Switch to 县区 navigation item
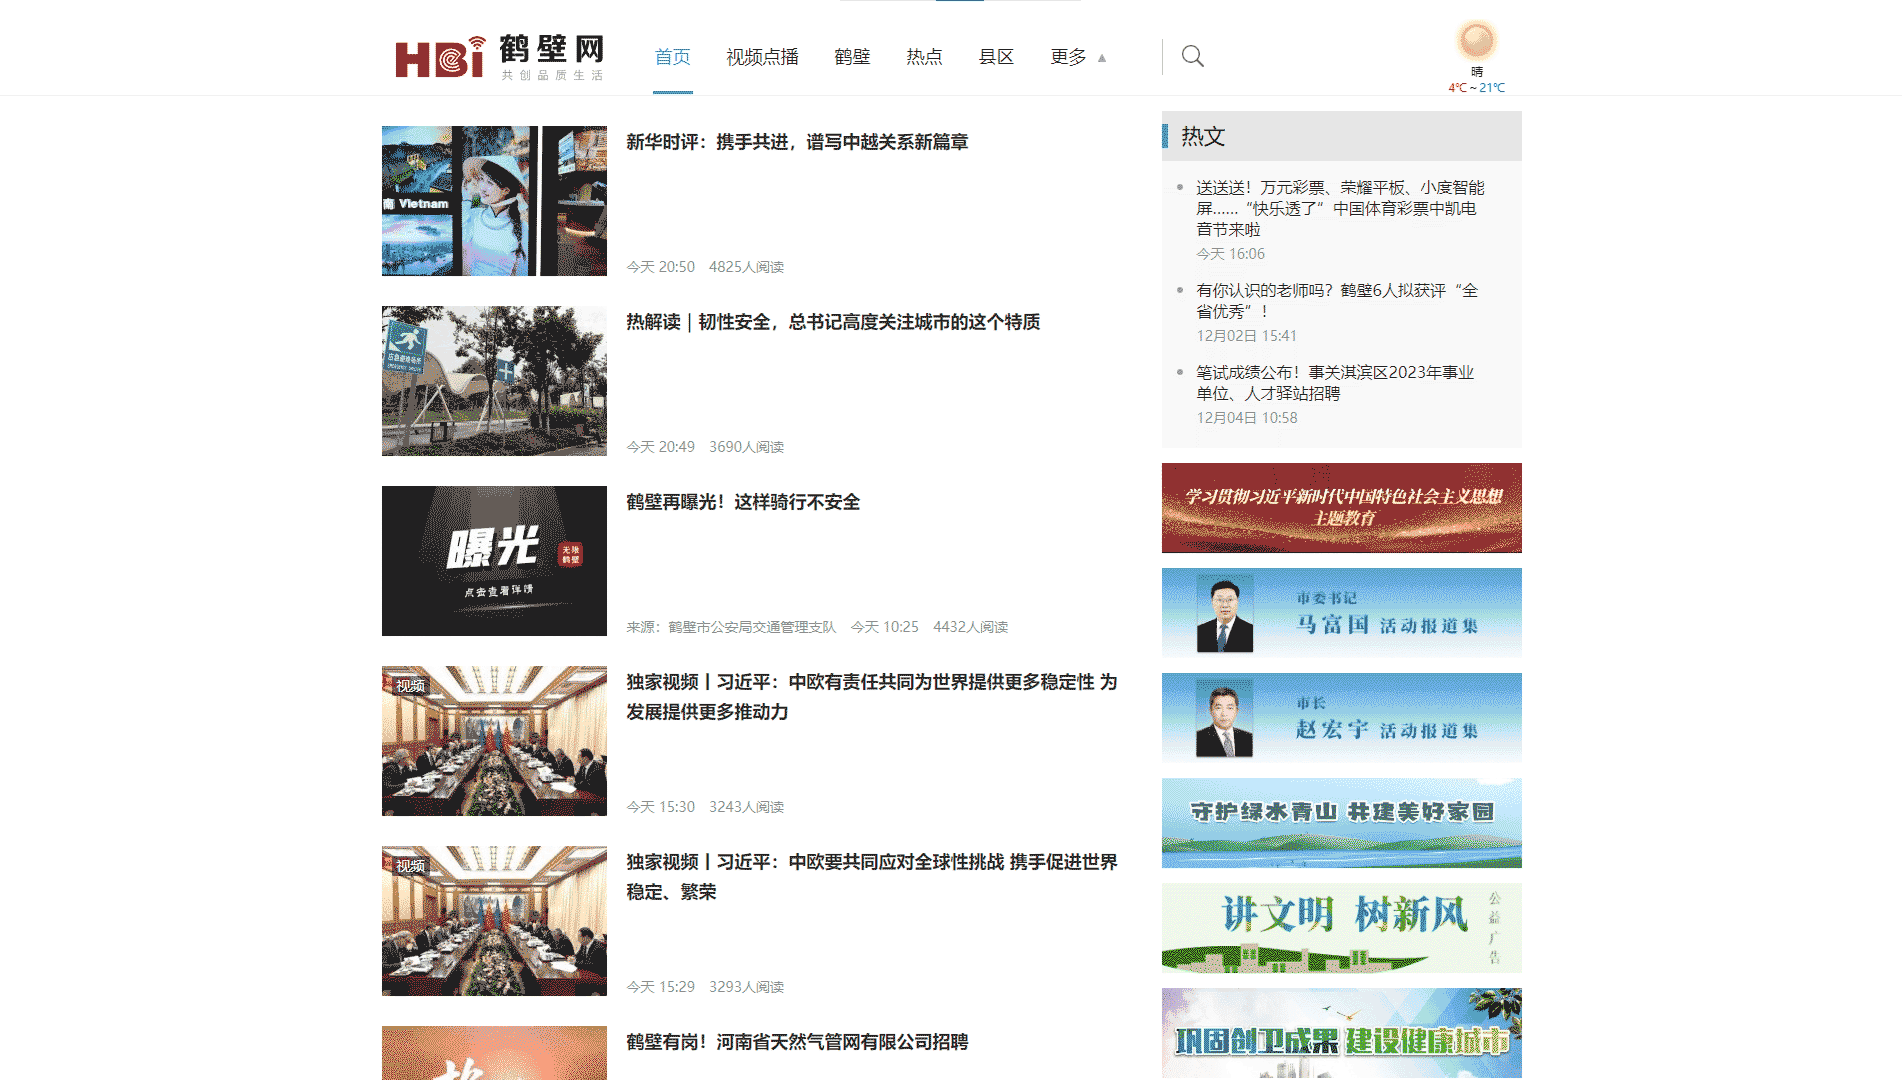 point(996,57)
